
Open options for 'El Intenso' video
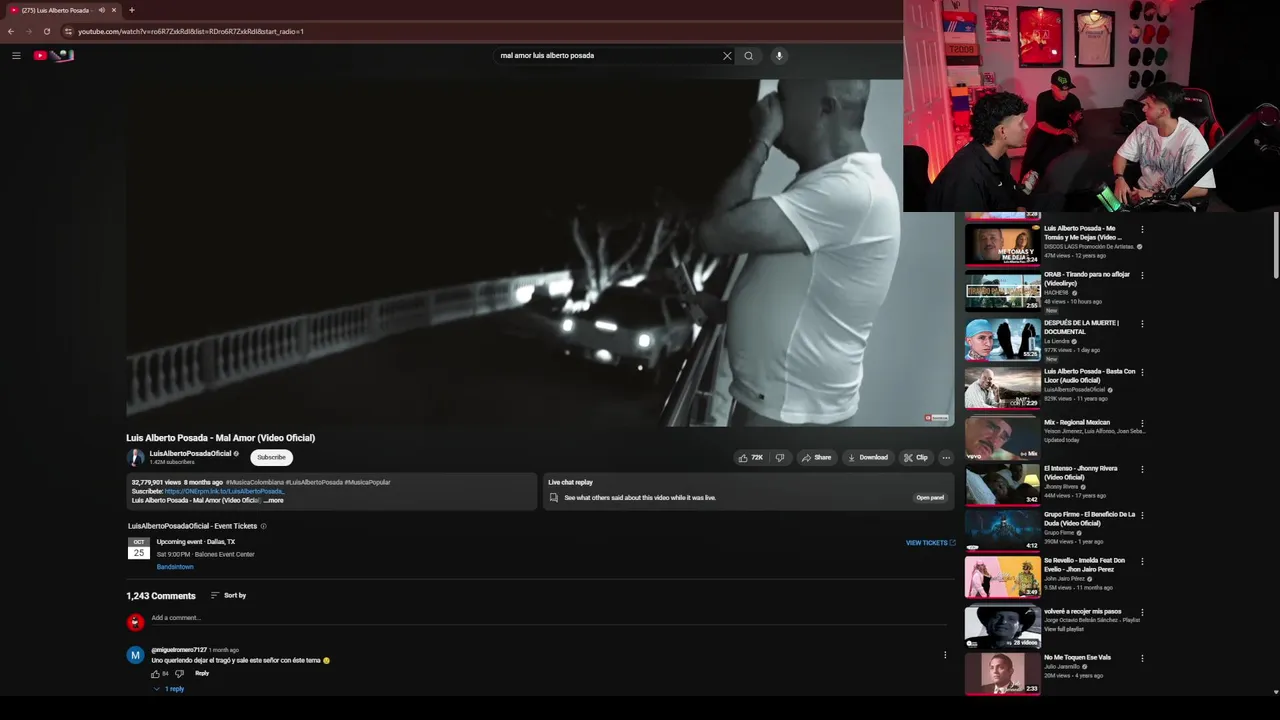[x=1142, y=469]
